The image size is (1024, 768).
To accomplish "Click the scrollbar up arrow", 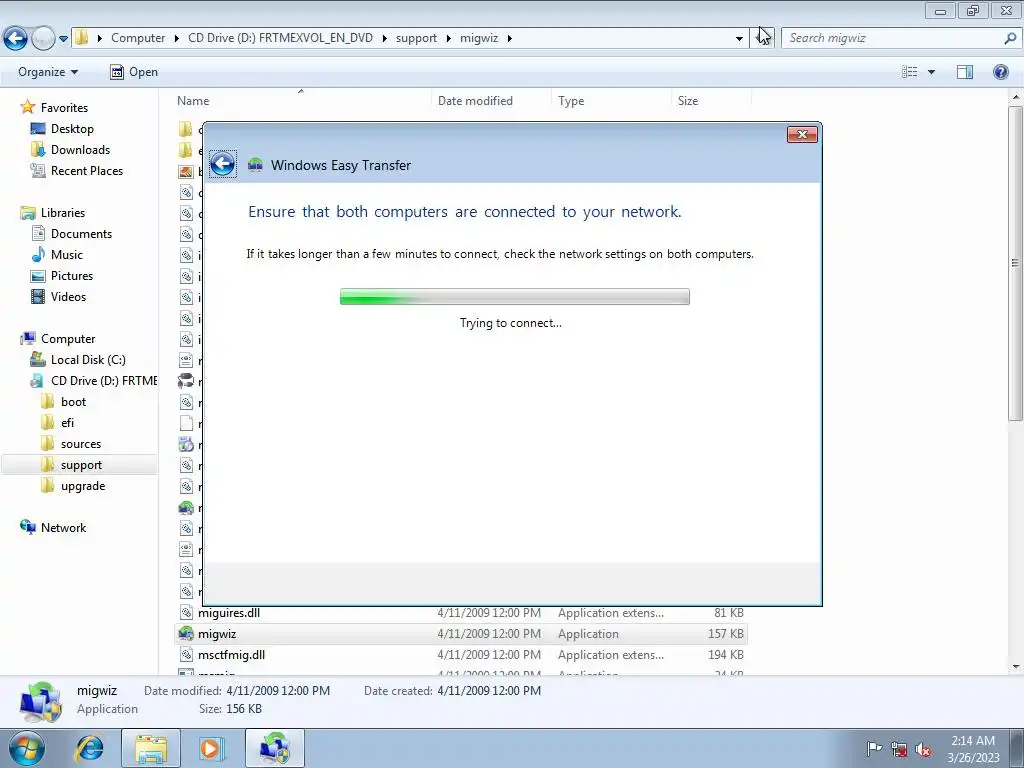I will point(1016,97).
